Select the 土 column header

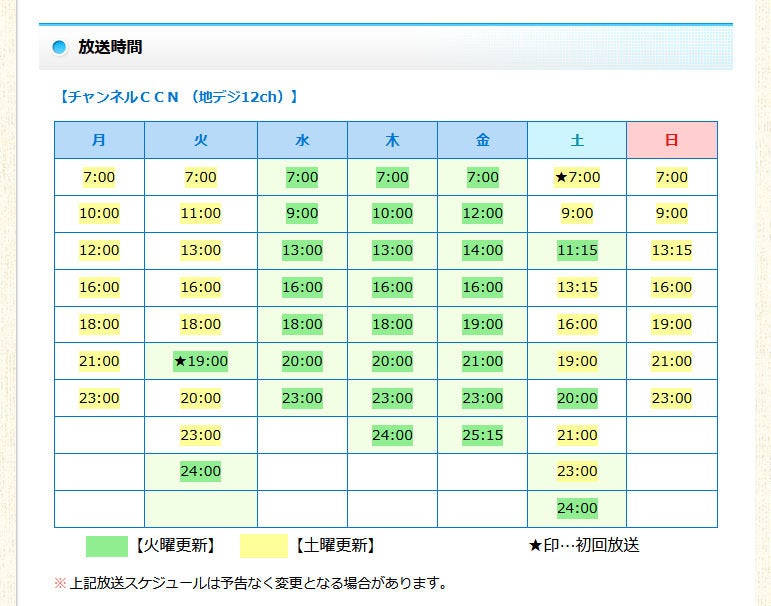(x=577, y=140)
